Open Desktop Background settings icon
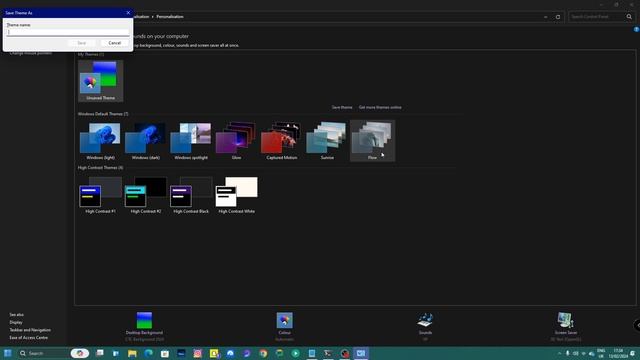Viewport: 640px width, 360px height. 144,320
